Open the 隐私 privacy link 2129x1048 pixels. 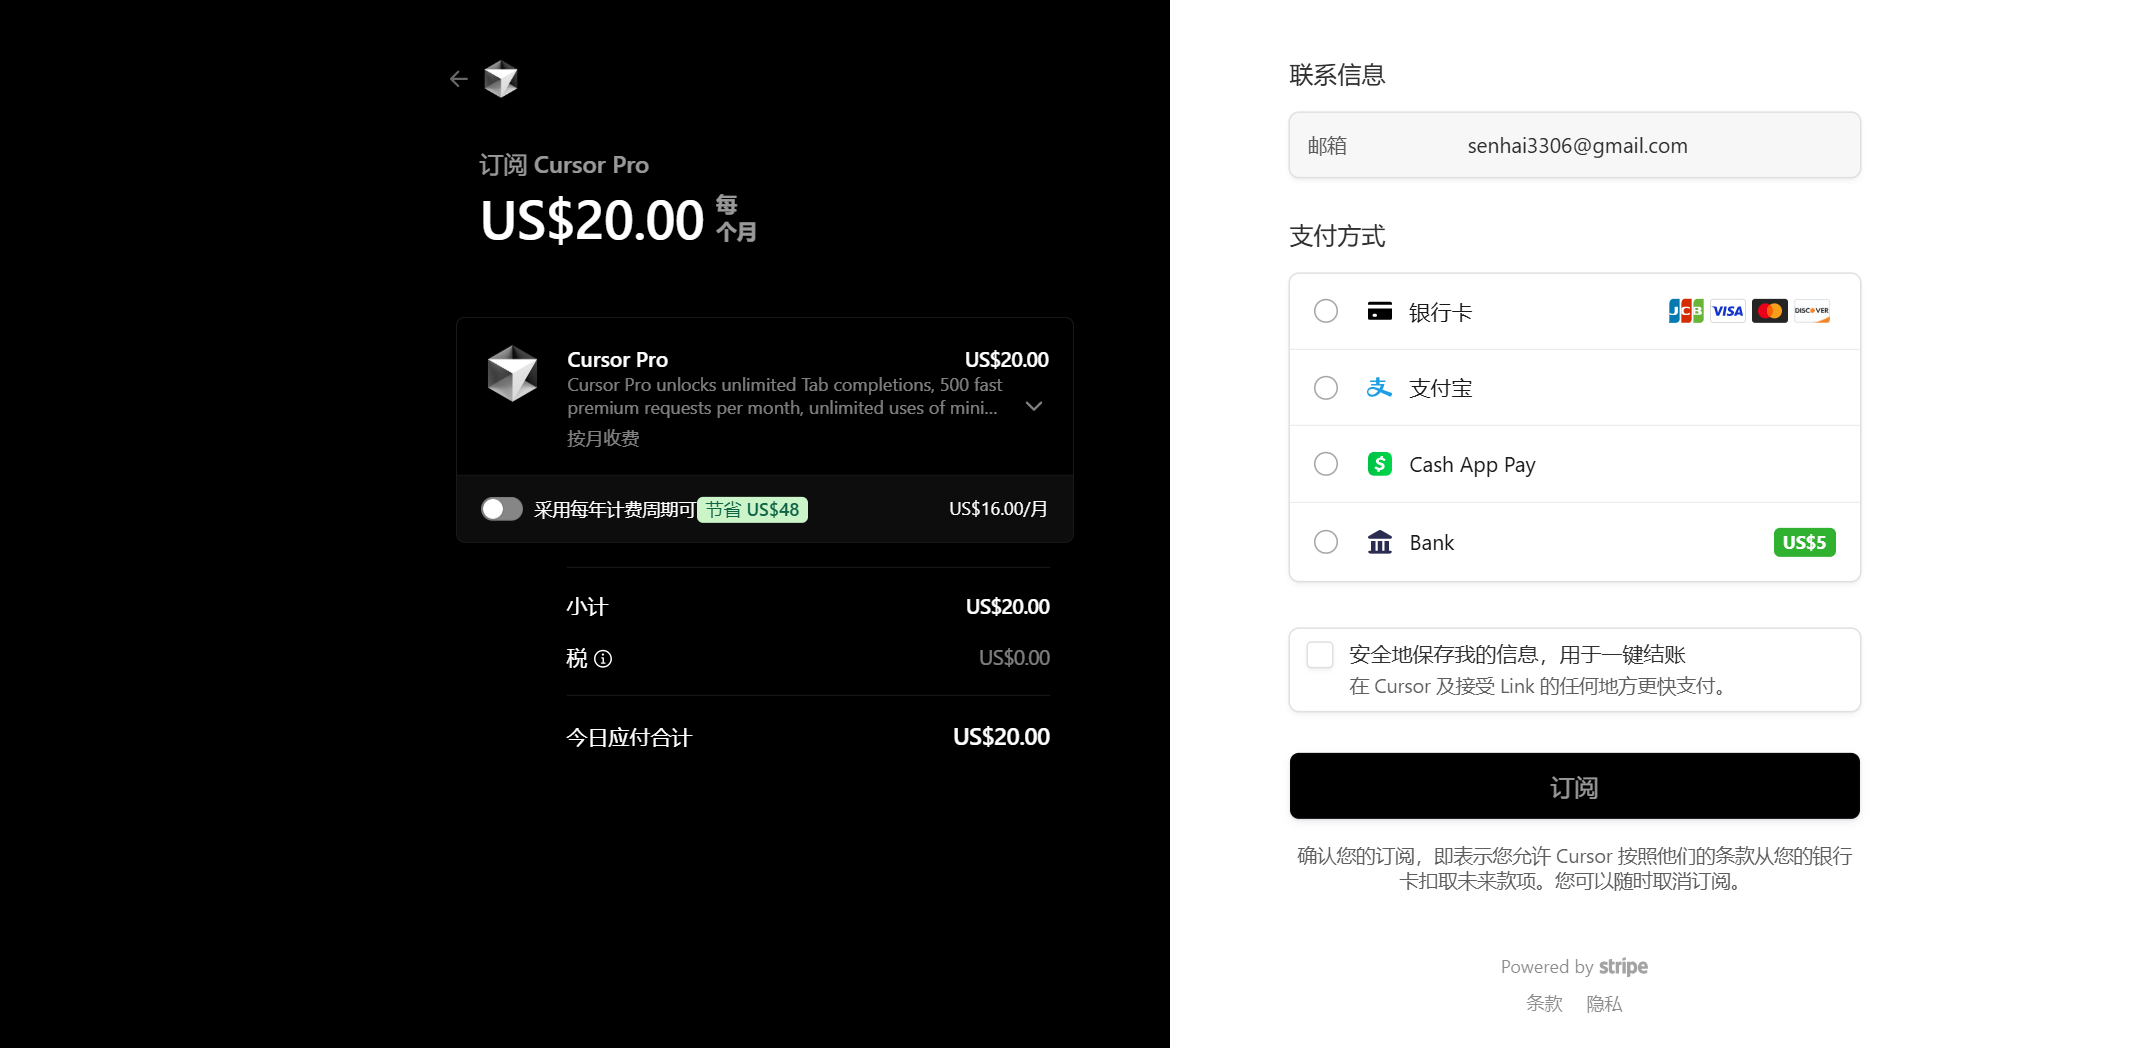pyautogui.click(x=1604, y=1003)
